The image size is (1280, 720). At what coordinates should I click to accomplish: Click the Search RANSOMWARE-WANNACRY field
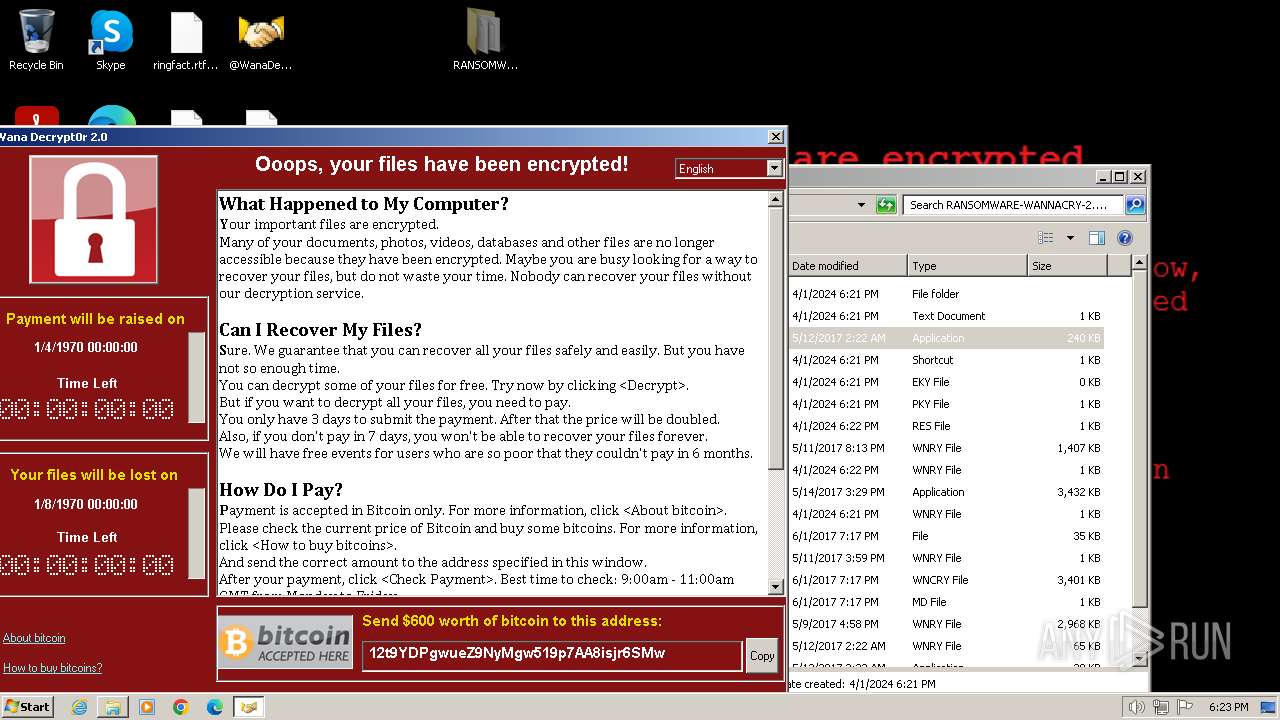1013,205
